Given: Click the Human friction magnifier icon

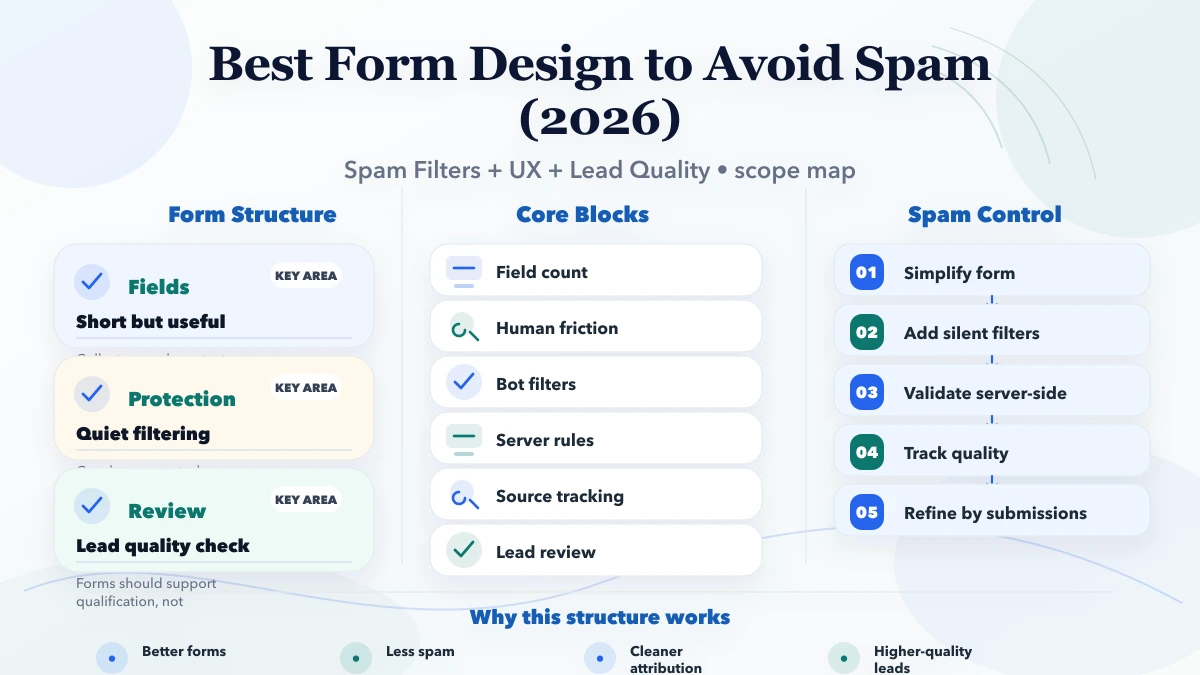Looking at the screenshot, I should tap(464, 328).
